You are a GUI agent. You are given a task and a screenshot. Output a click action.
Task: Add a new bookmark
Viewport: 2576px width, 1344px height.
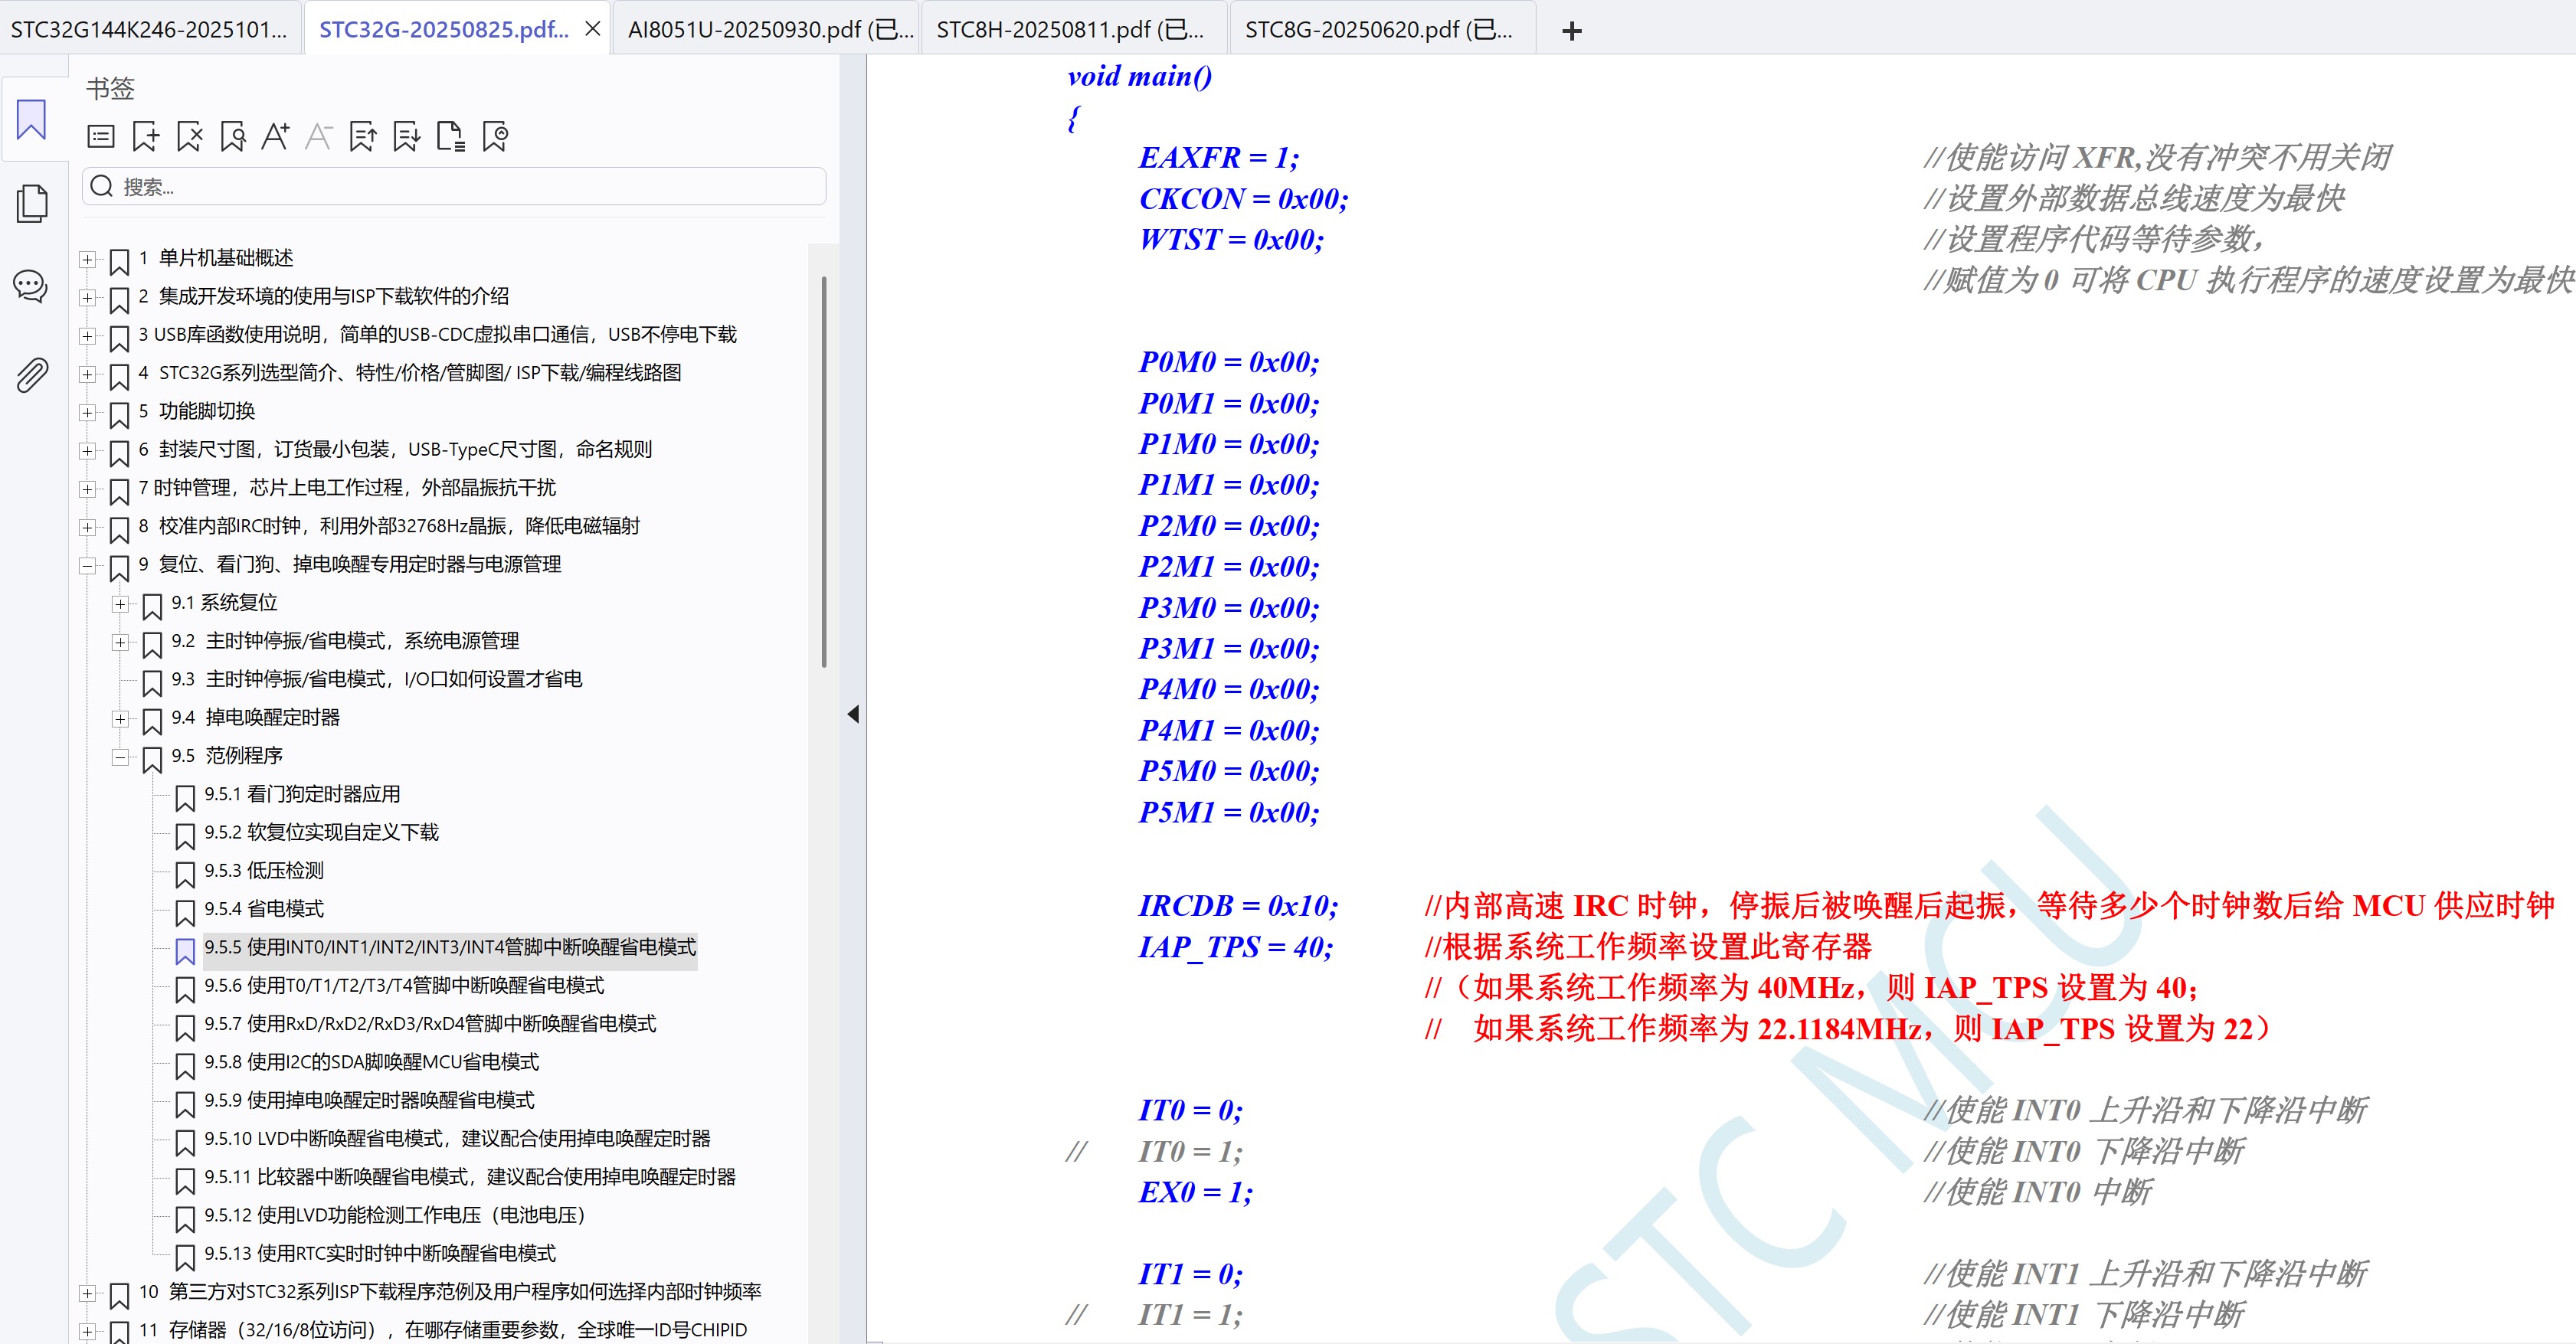pos(145,136)
